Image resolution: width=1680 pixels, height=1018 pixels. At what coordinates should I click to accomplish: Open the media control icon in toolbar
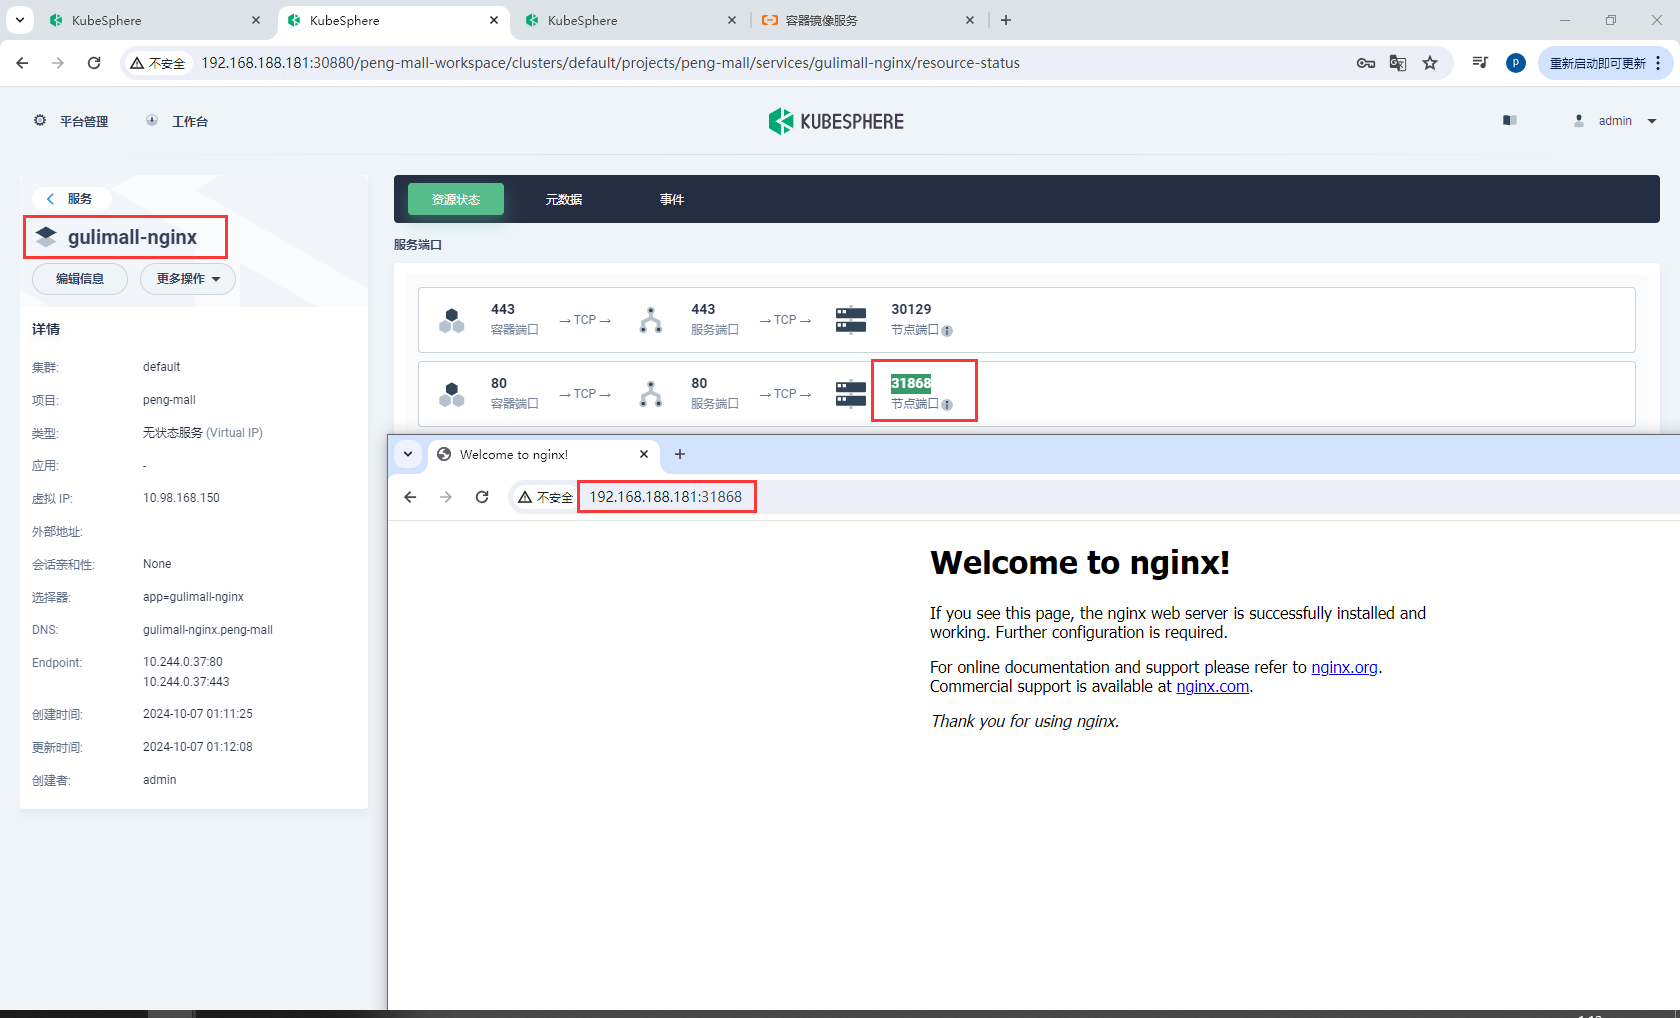1480,63
